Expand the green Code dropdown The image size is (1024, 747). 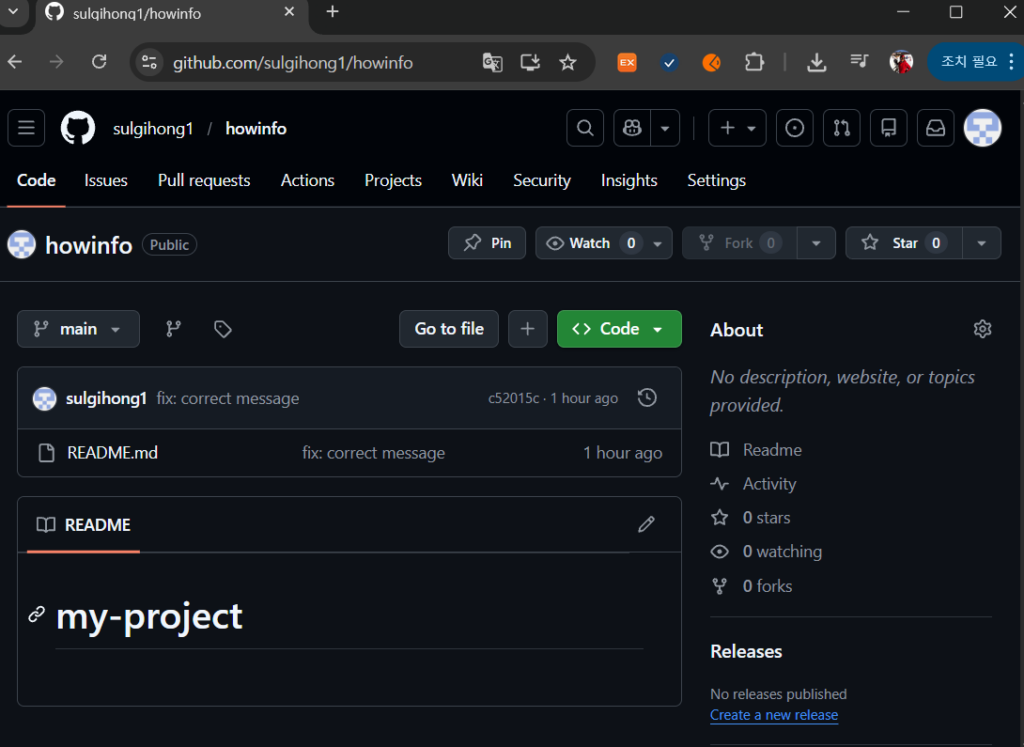619,329
